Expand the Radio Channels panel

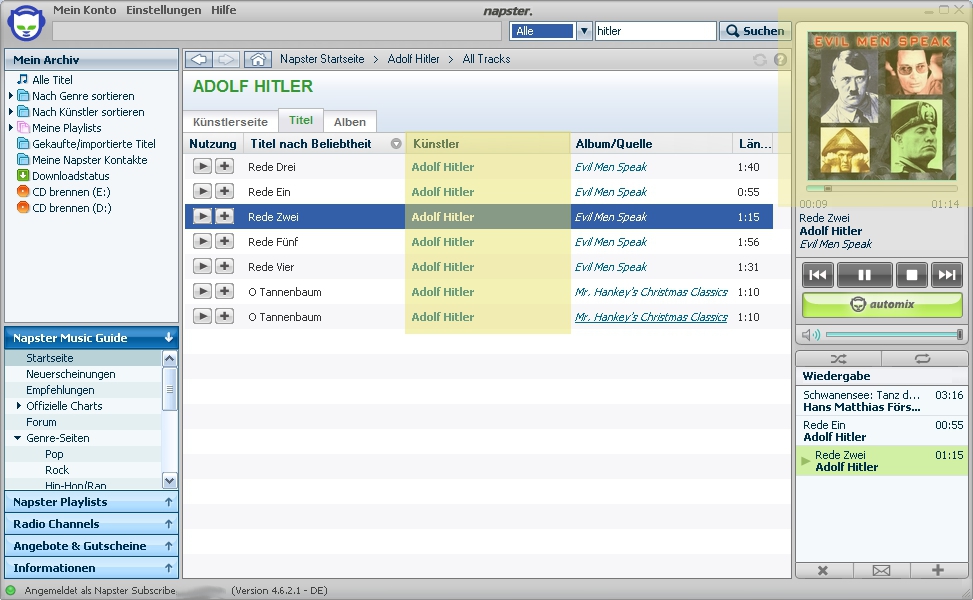click(x=169, y=524)
